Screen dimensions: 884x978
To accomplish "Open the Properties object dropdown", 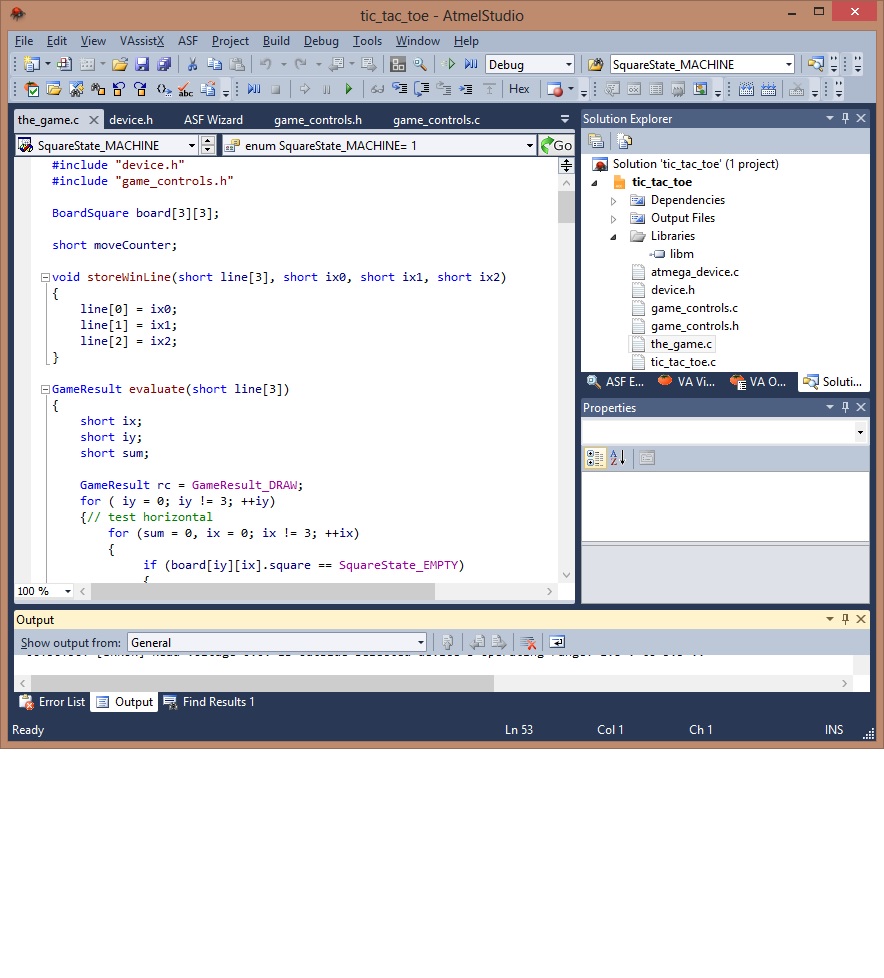I will click(860, 432).
